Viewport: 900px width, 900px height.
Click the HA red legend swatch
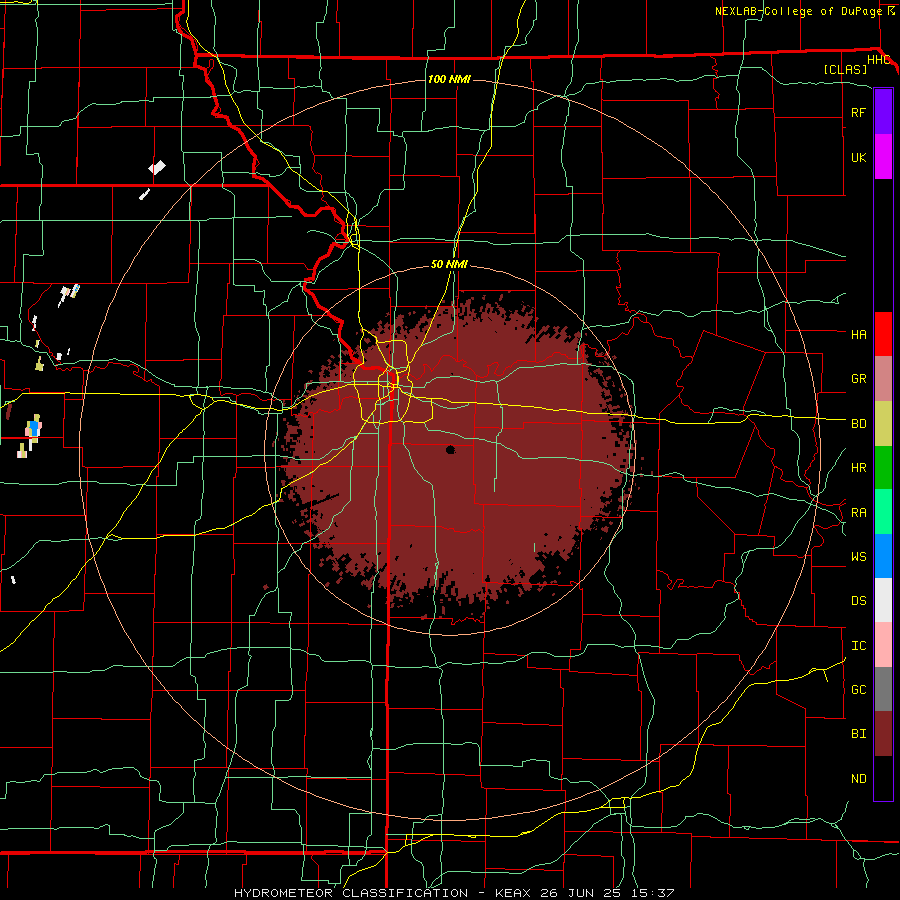pyautogui.click(x=883, y=334)
